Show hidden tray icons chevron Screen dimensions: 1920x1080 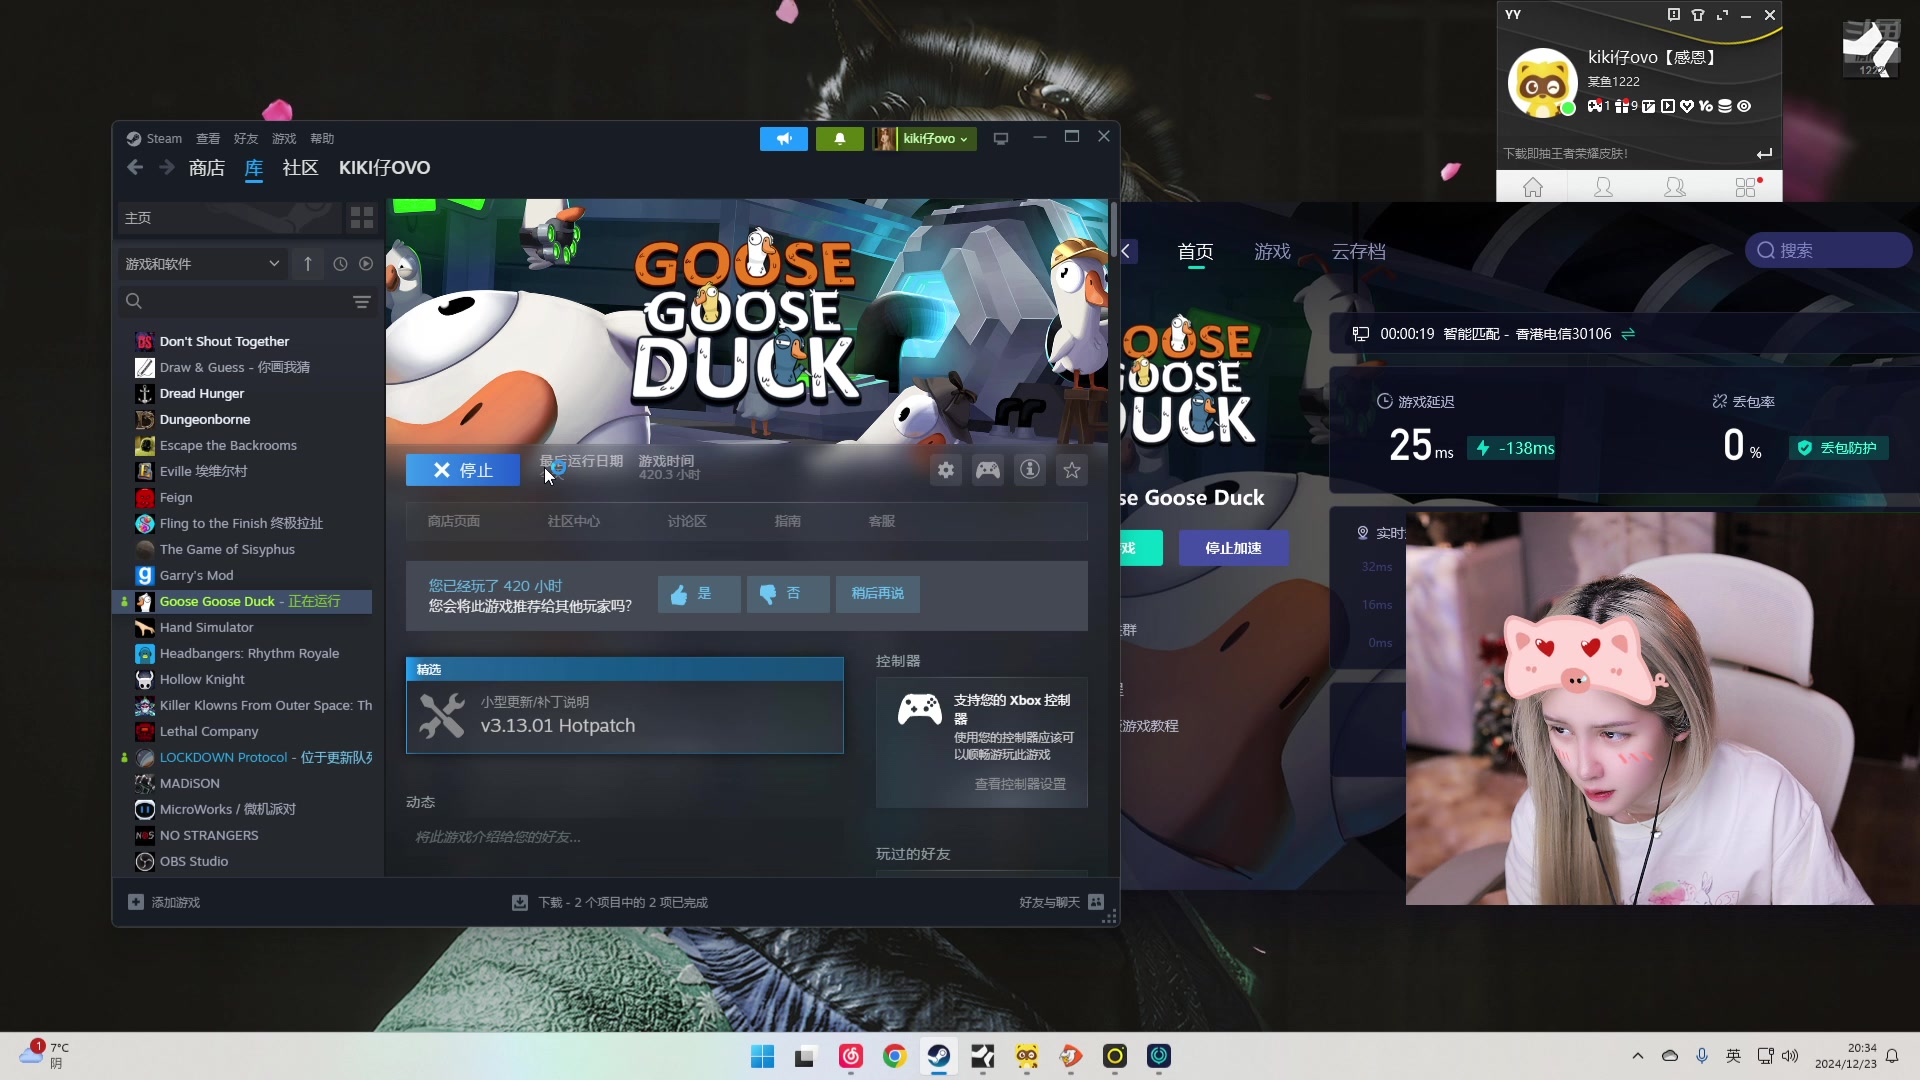pyautogui.click(x=1637, y=1056)
